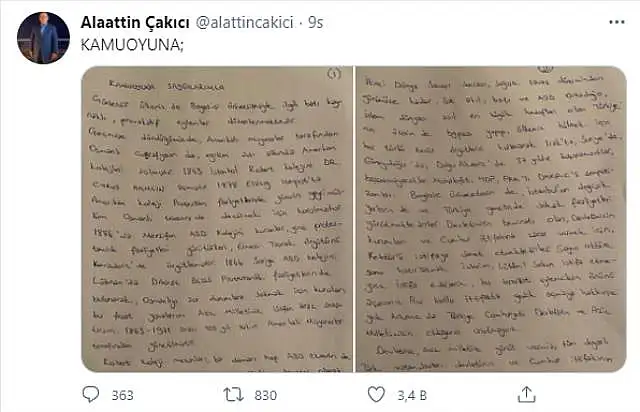Click the circled page number on first letter page
The height and width of the screenshot is (412, 640).
(334, 74)
